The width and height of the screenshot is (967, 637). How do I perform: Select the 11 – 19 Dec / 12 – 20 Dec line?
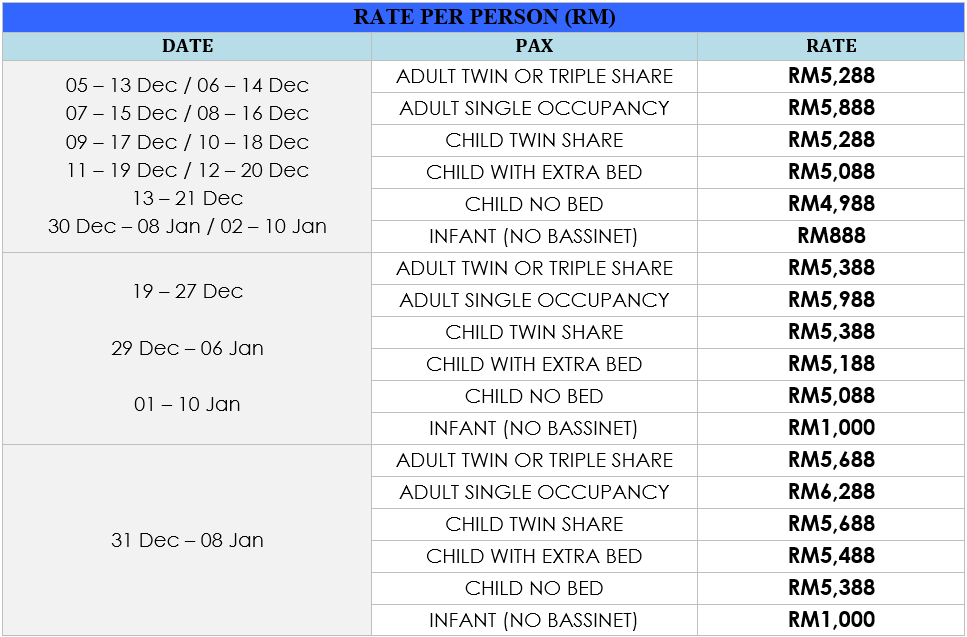(187, 170)
